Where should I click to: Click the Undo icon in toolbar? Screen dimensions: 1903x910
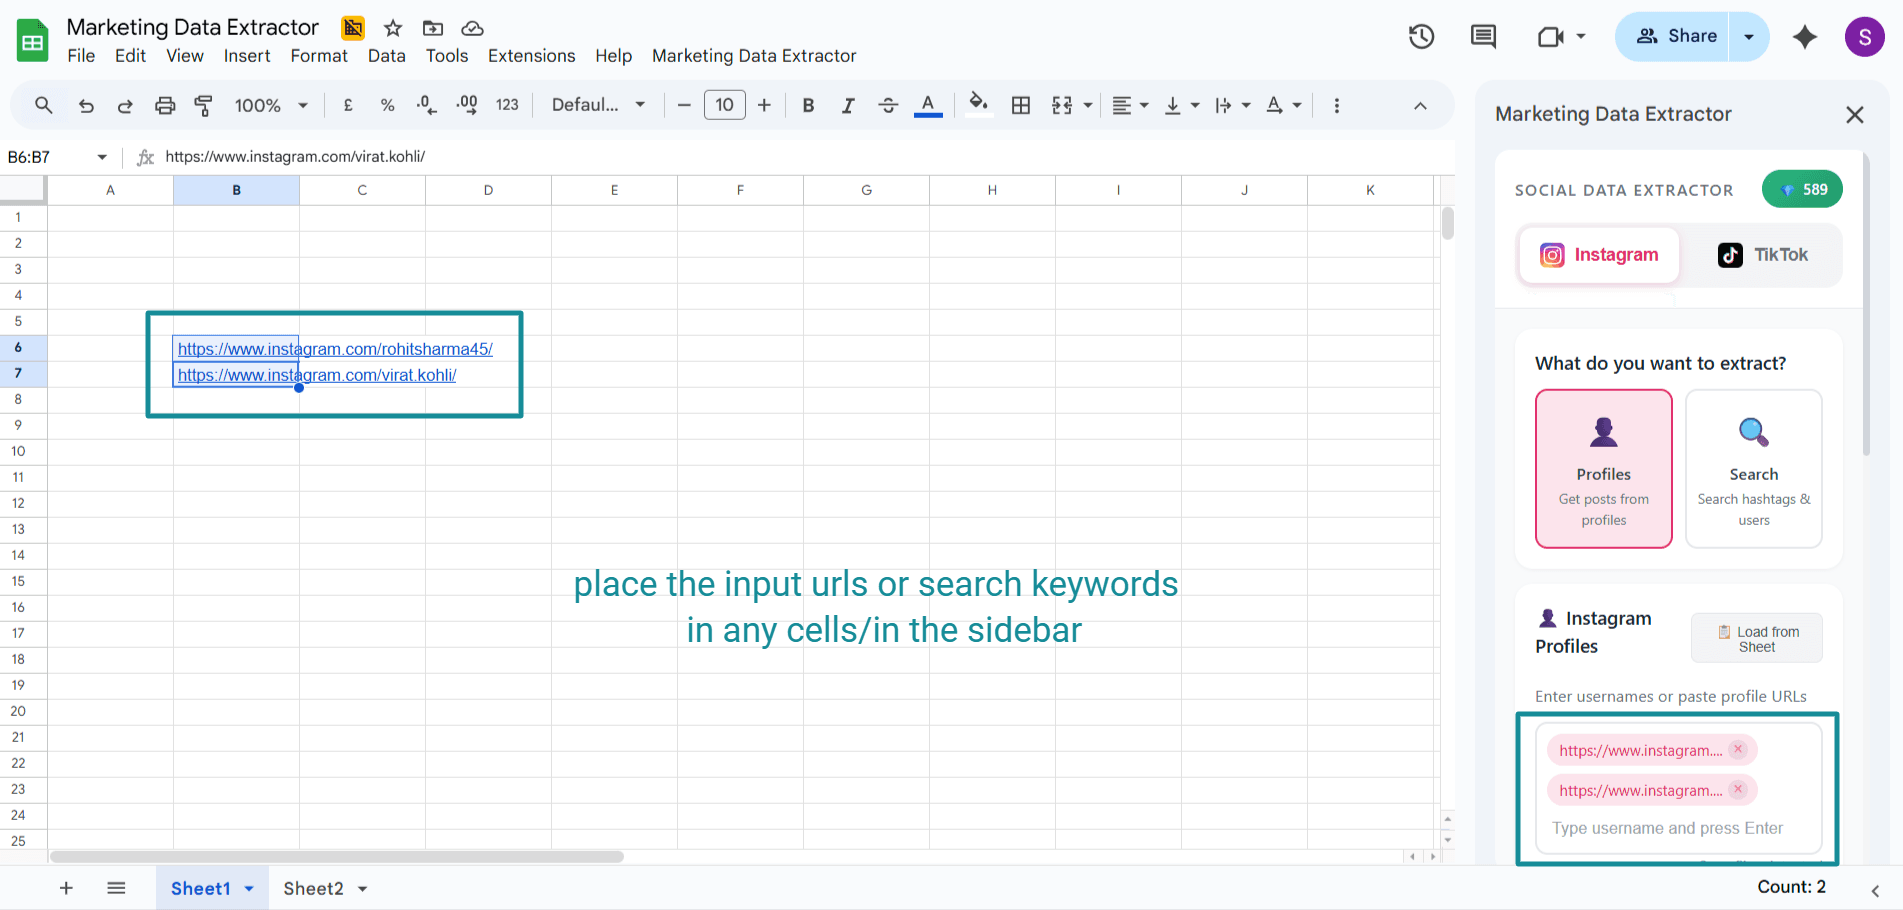pyautogui.click(x=86, y=105)
